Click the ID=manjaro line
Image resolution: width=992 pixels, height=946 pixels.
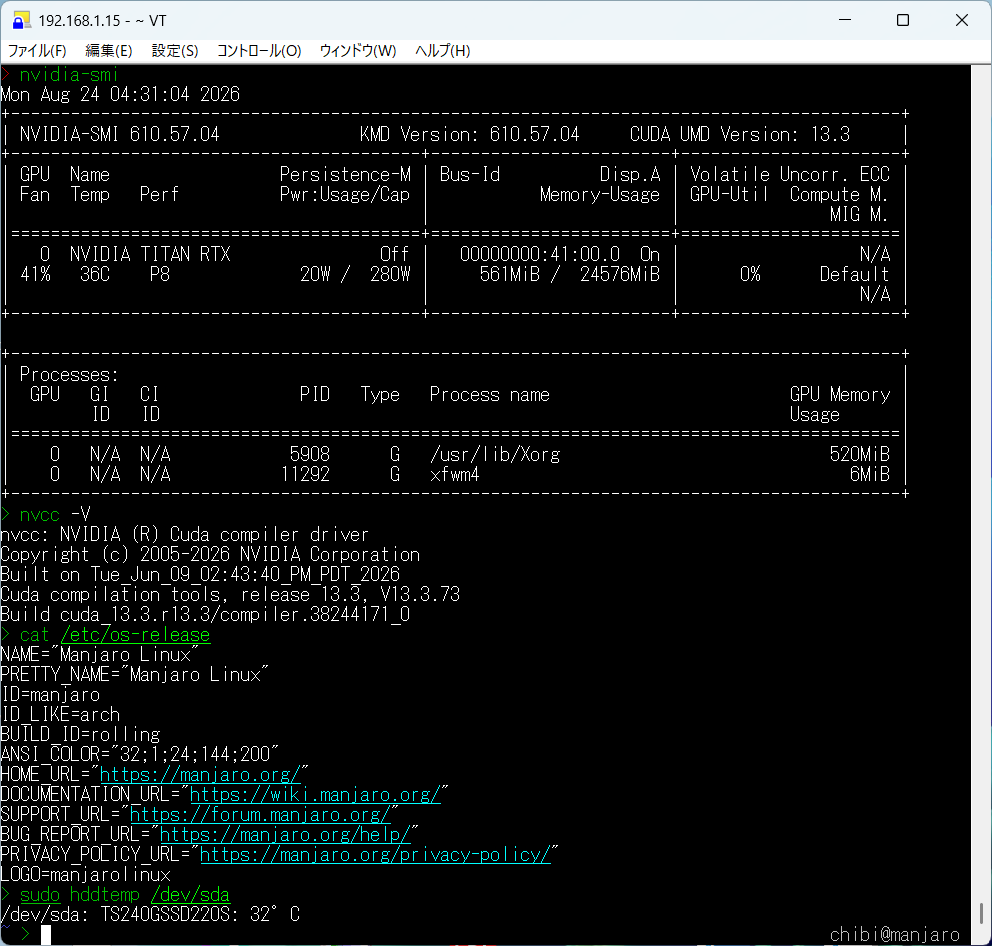[50, 694]
